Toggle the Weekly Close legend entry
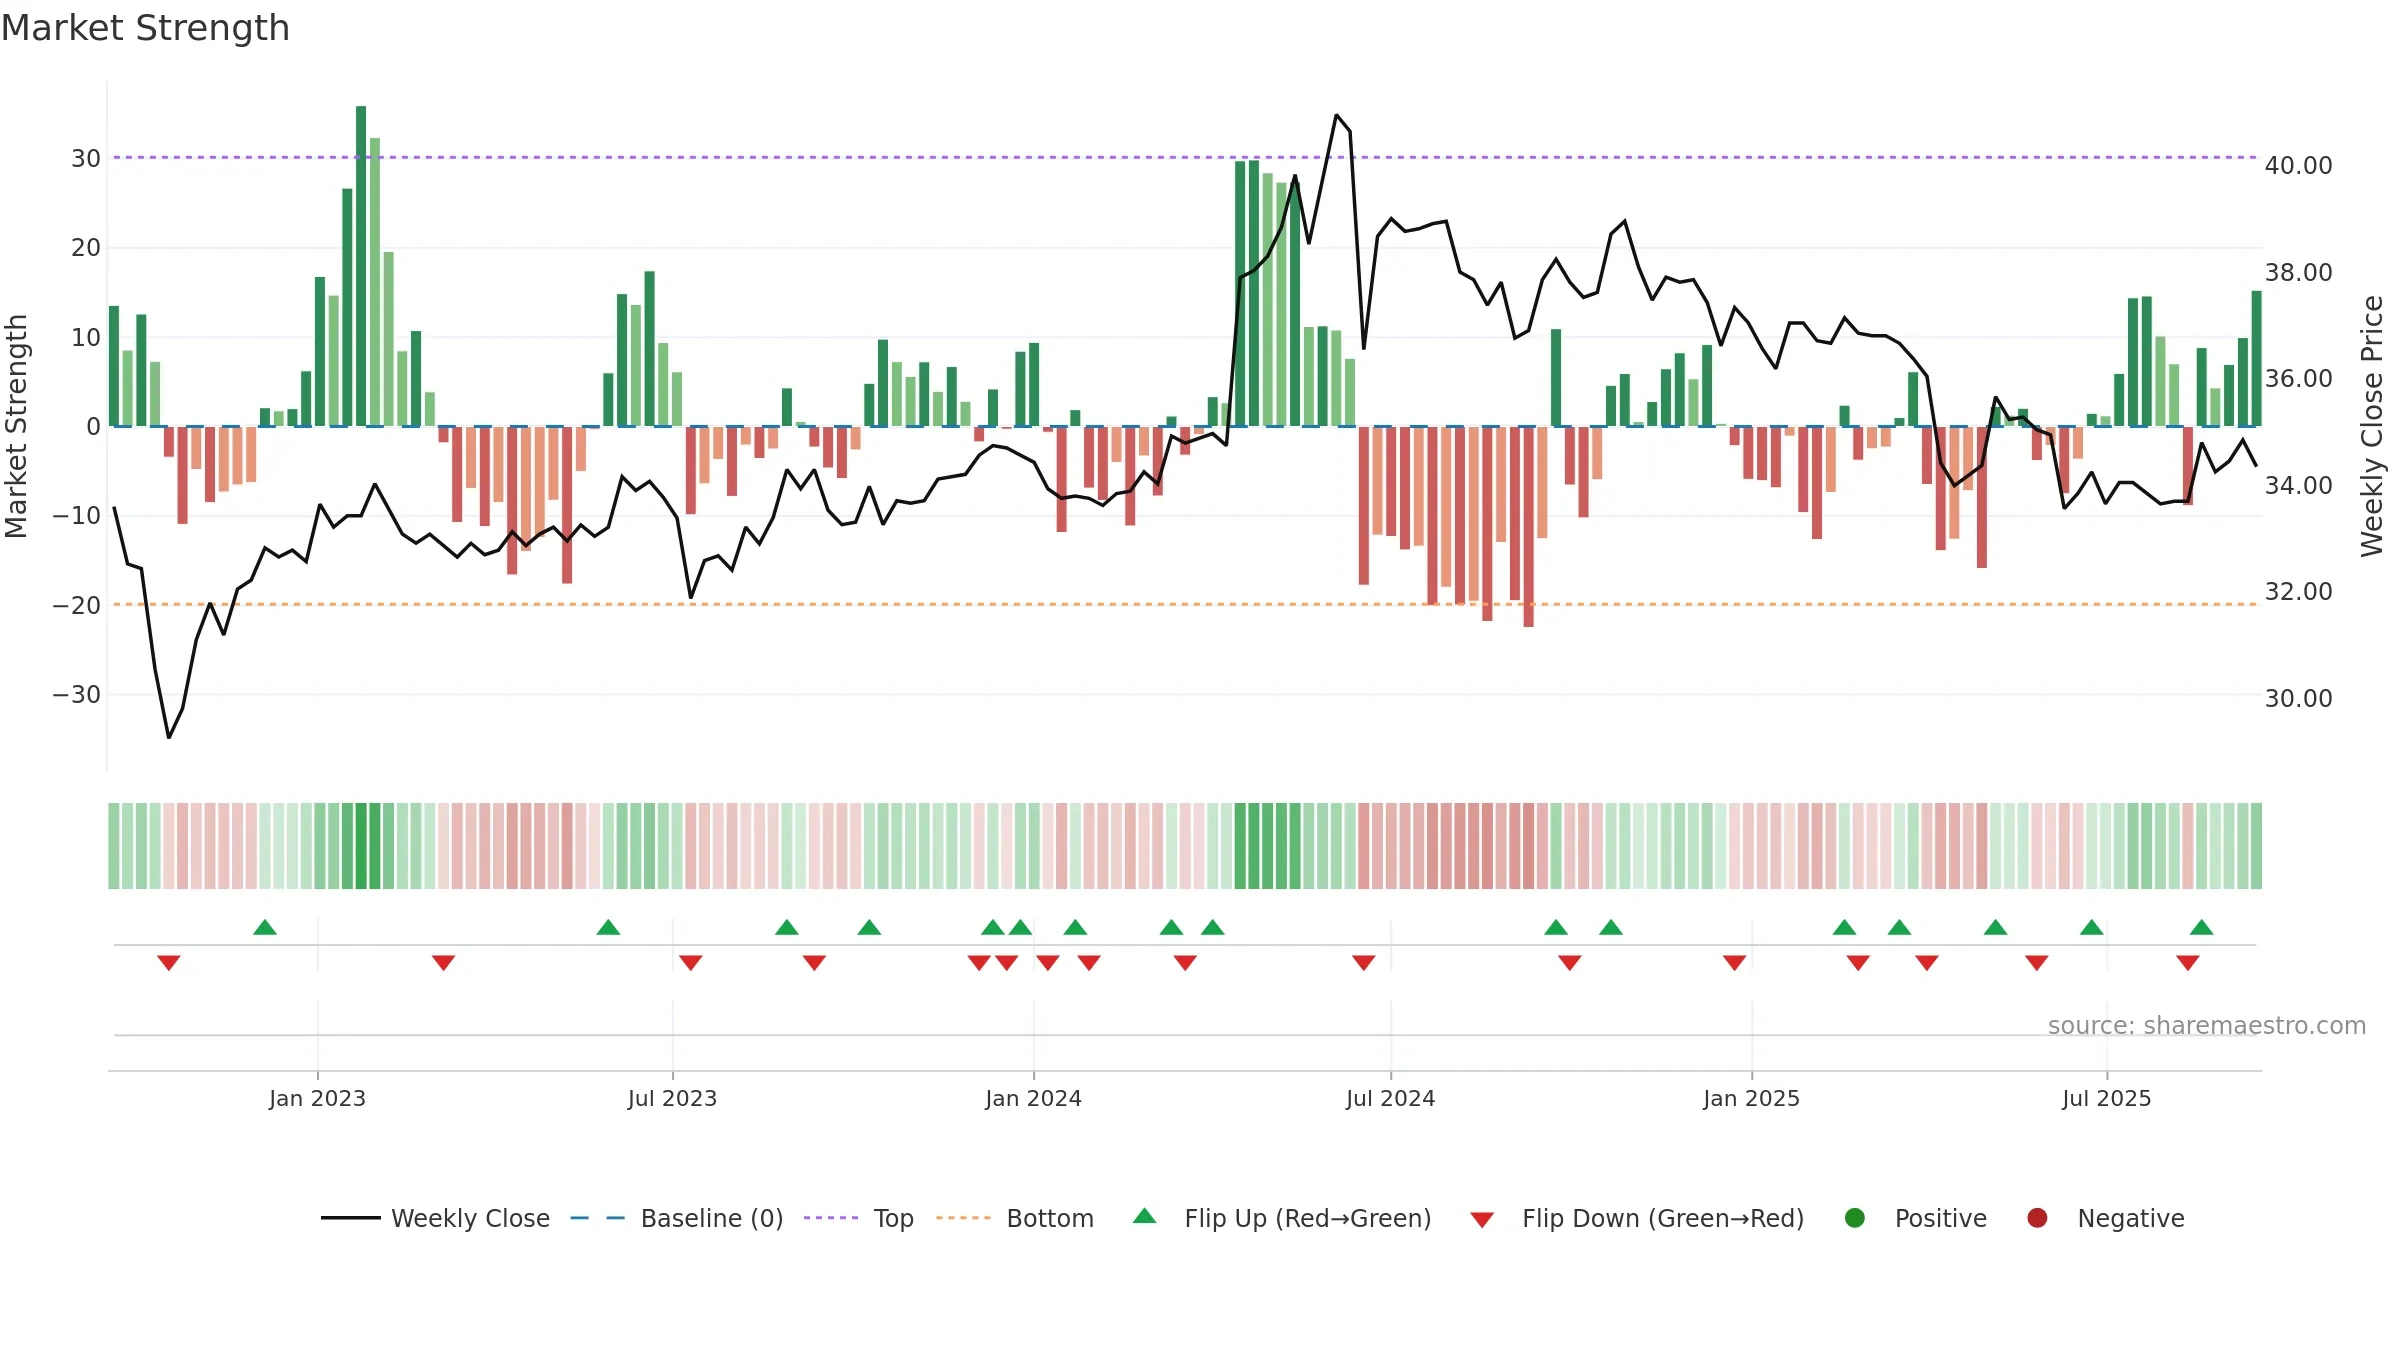This screenshot has height=1350, width=2400. click(x=435, y=1218)
